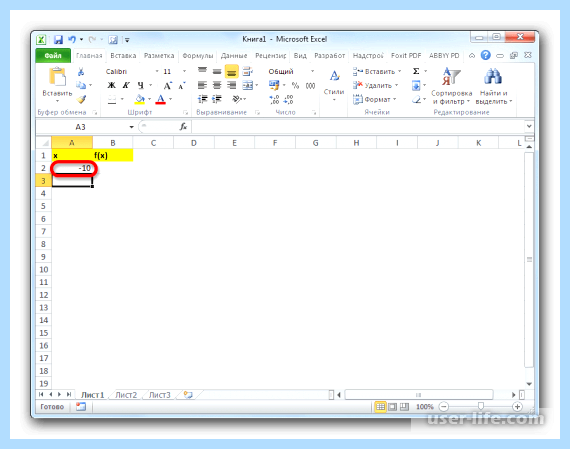This screenshot has height=449, width=570.
Task: Open the Foxit PDF ribbon tab
Action: (406, 56)
